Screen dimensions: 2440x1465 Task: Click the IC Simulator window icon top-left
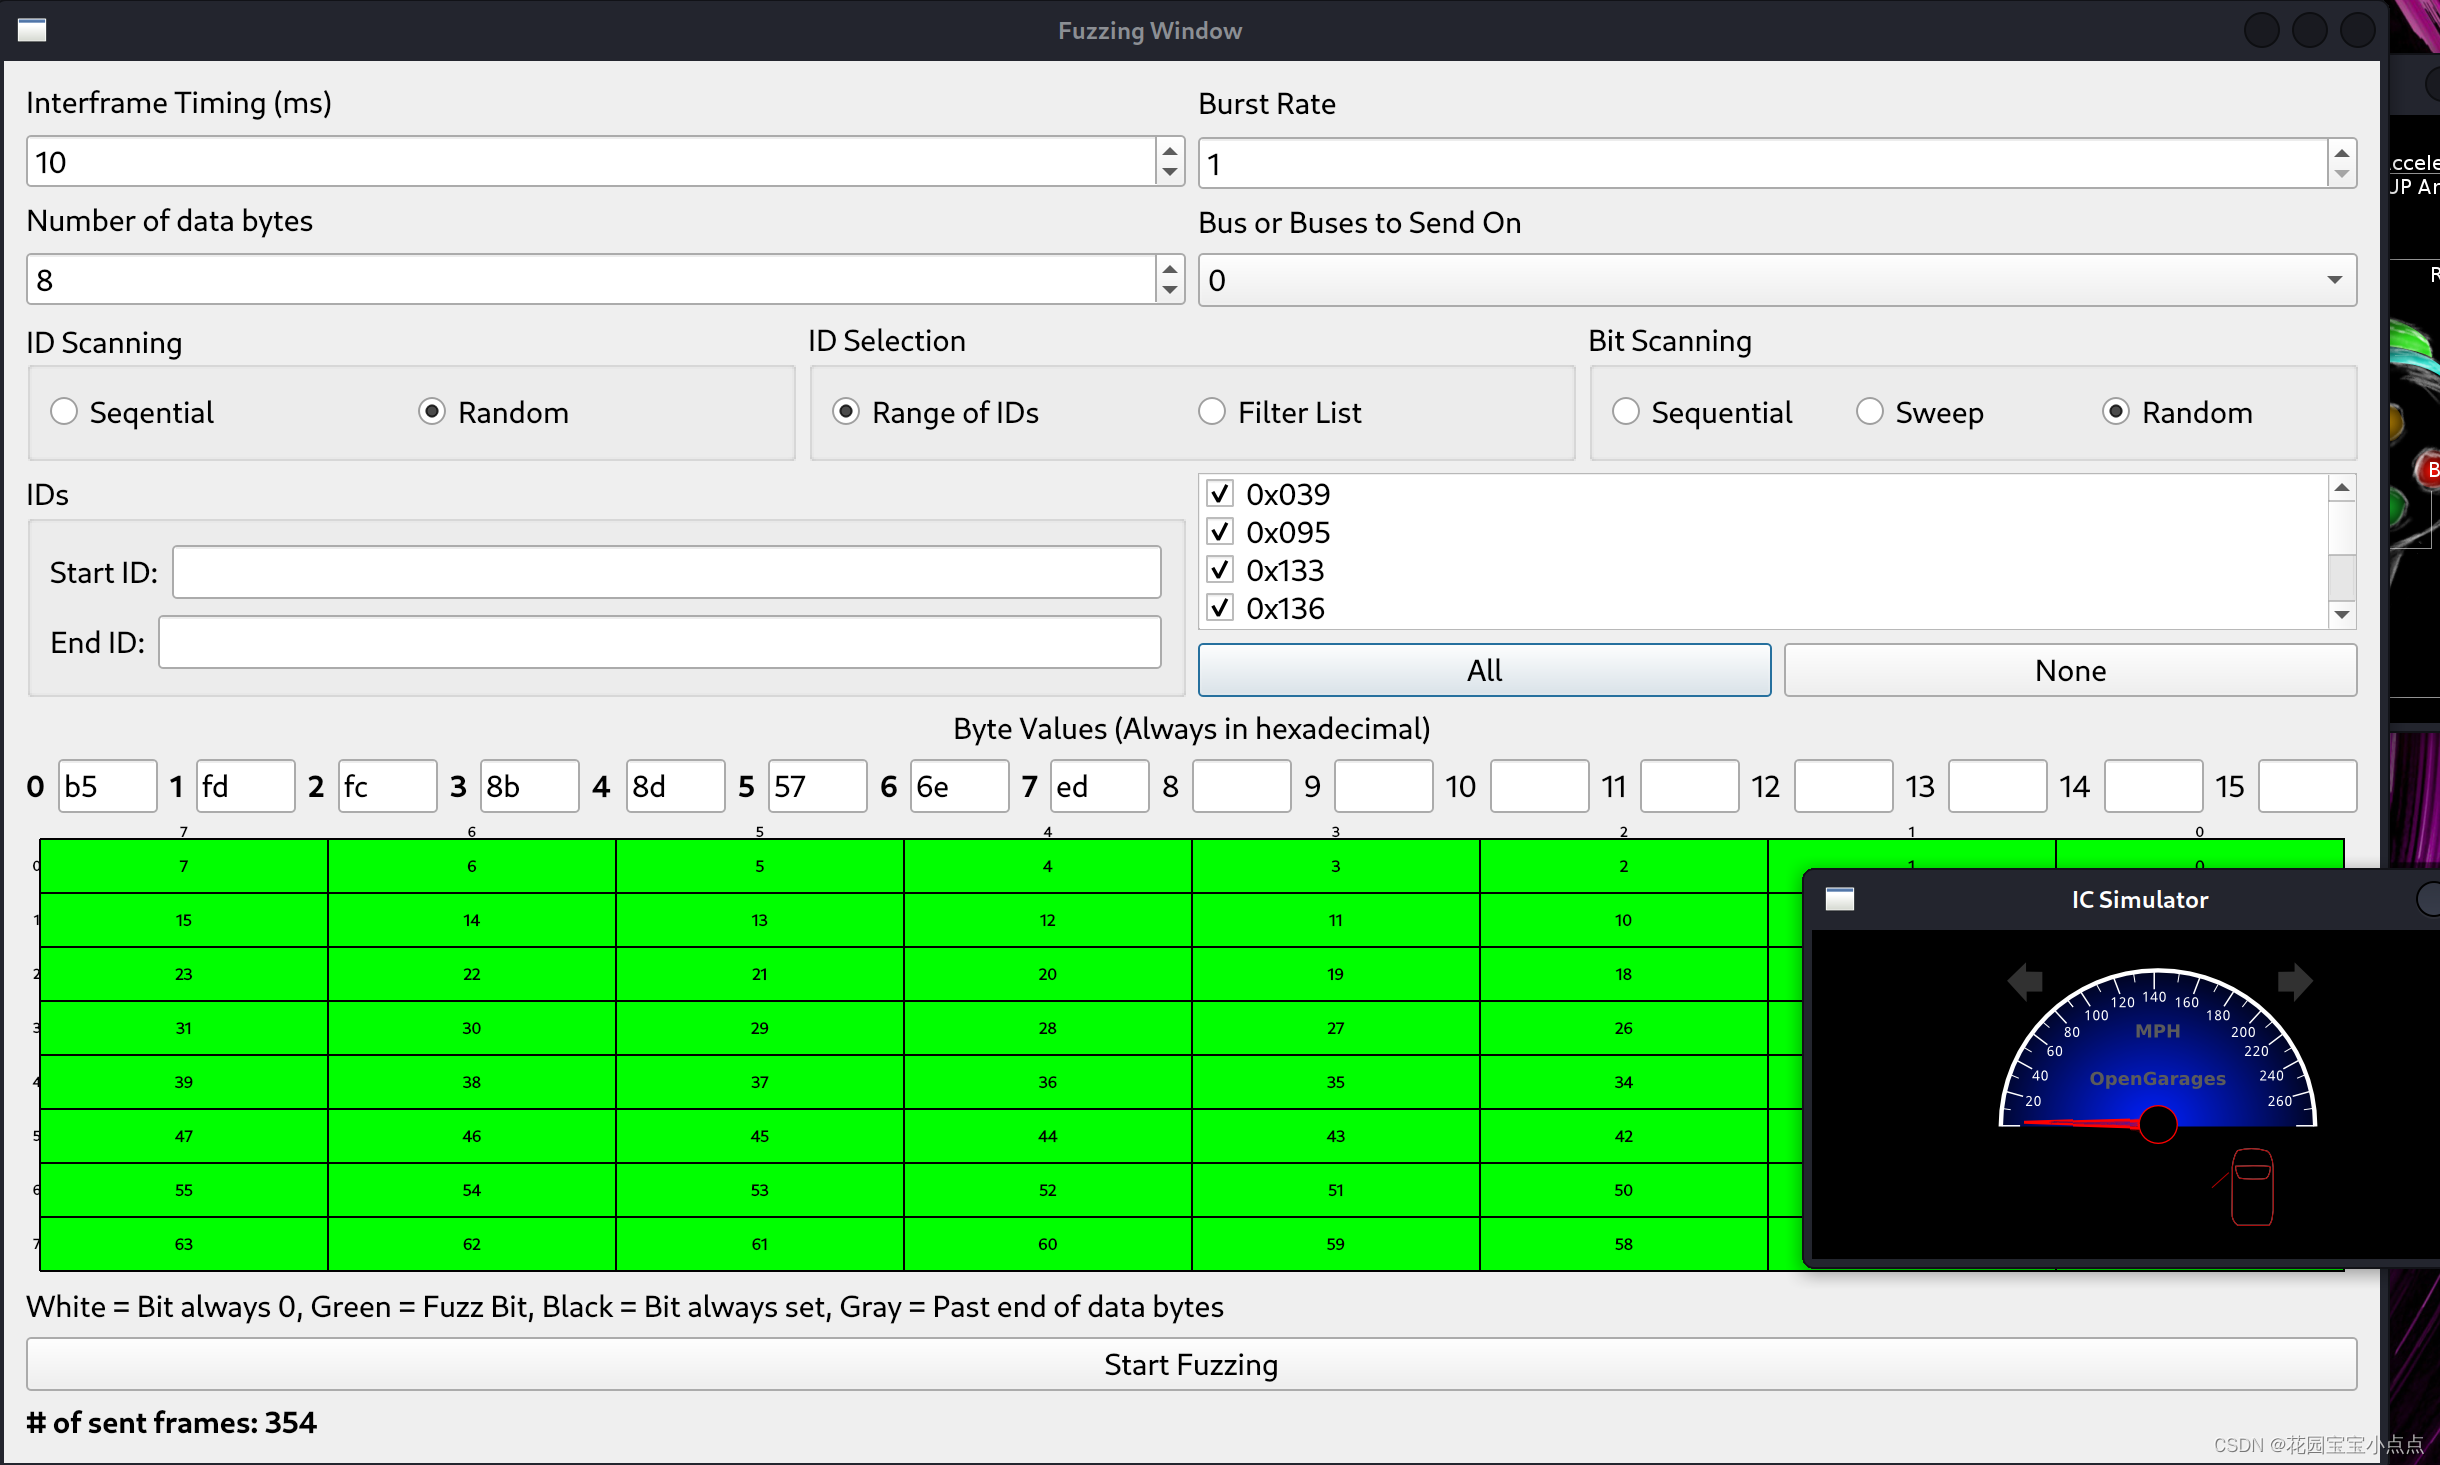pyautogui.click(x=1840, y=899)
